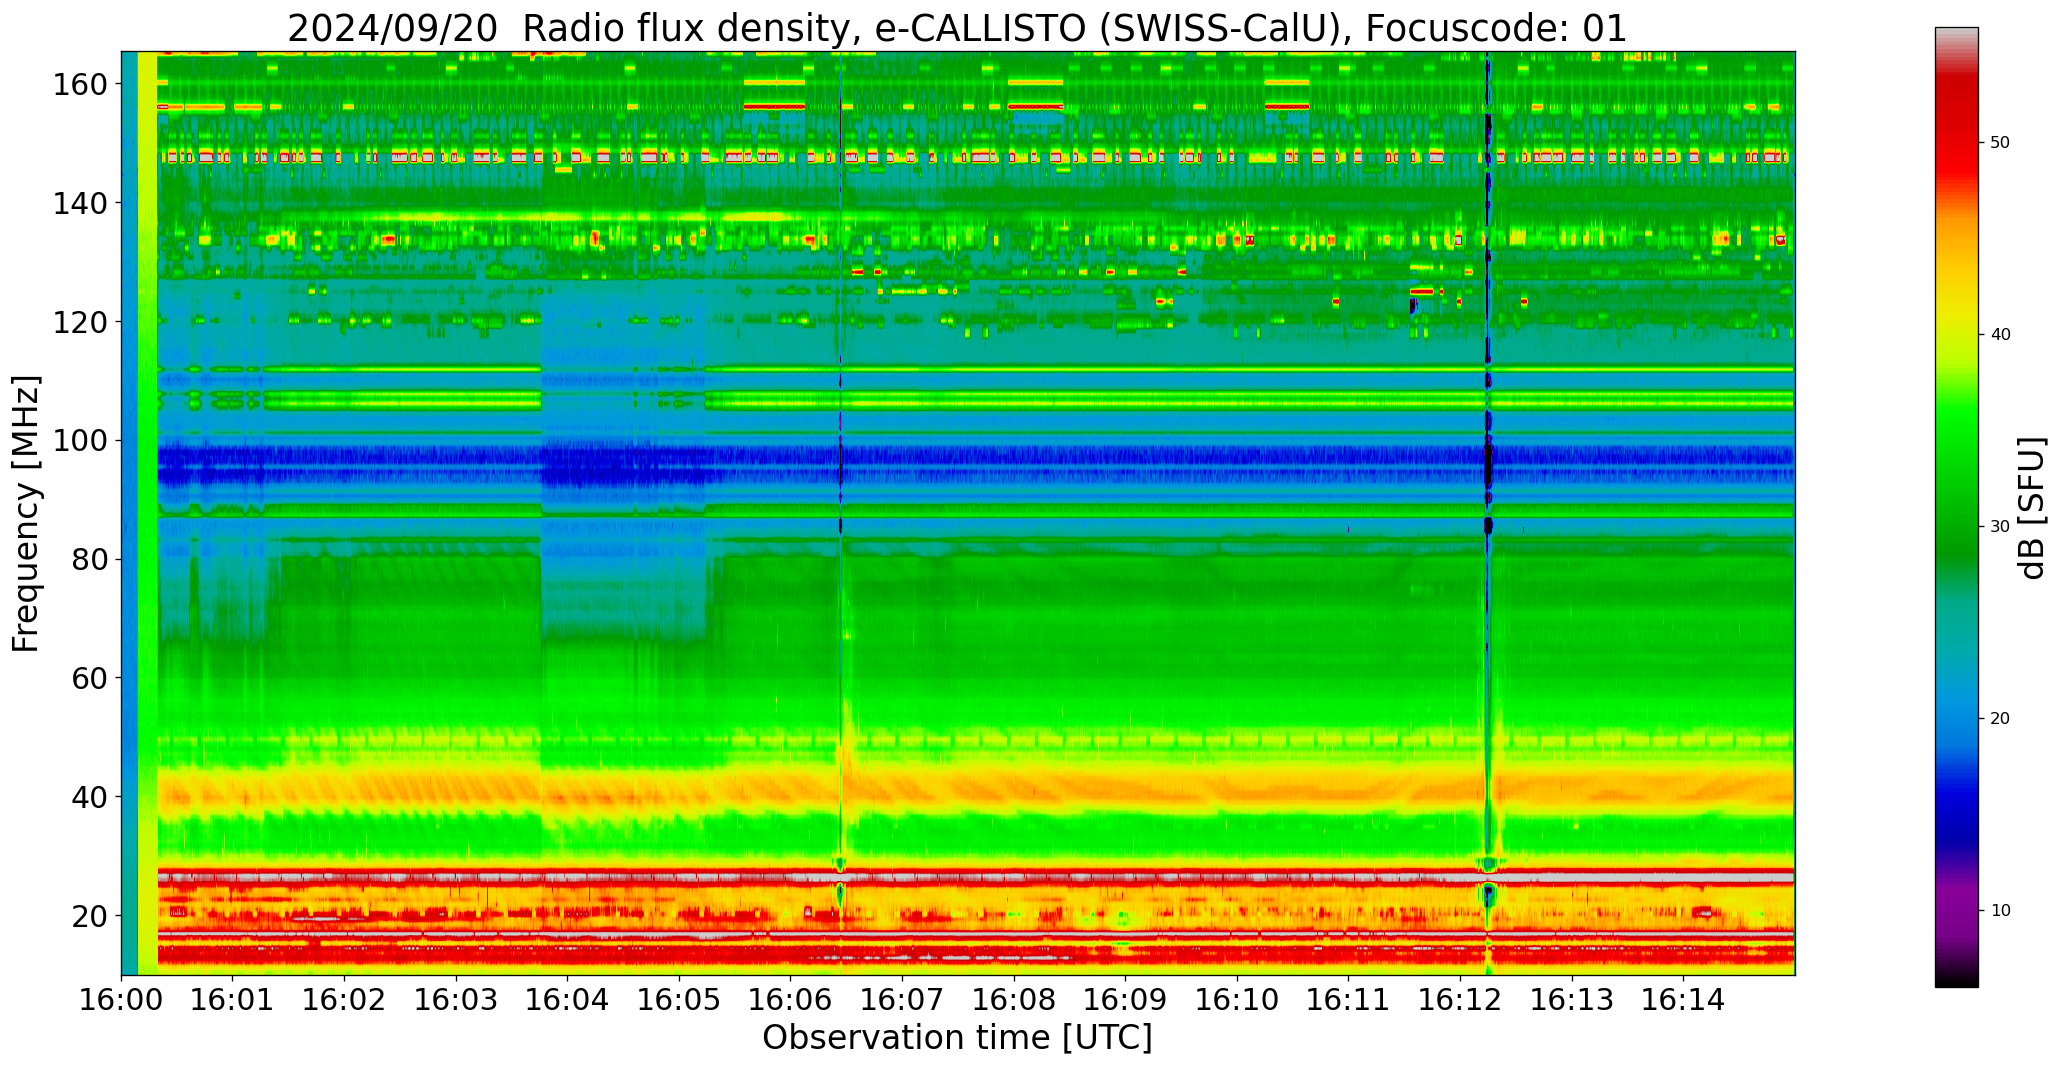Click the 100 MHz frequency tick label
The height and width of the screenshot is (1067, 2062).
[80, 441]
